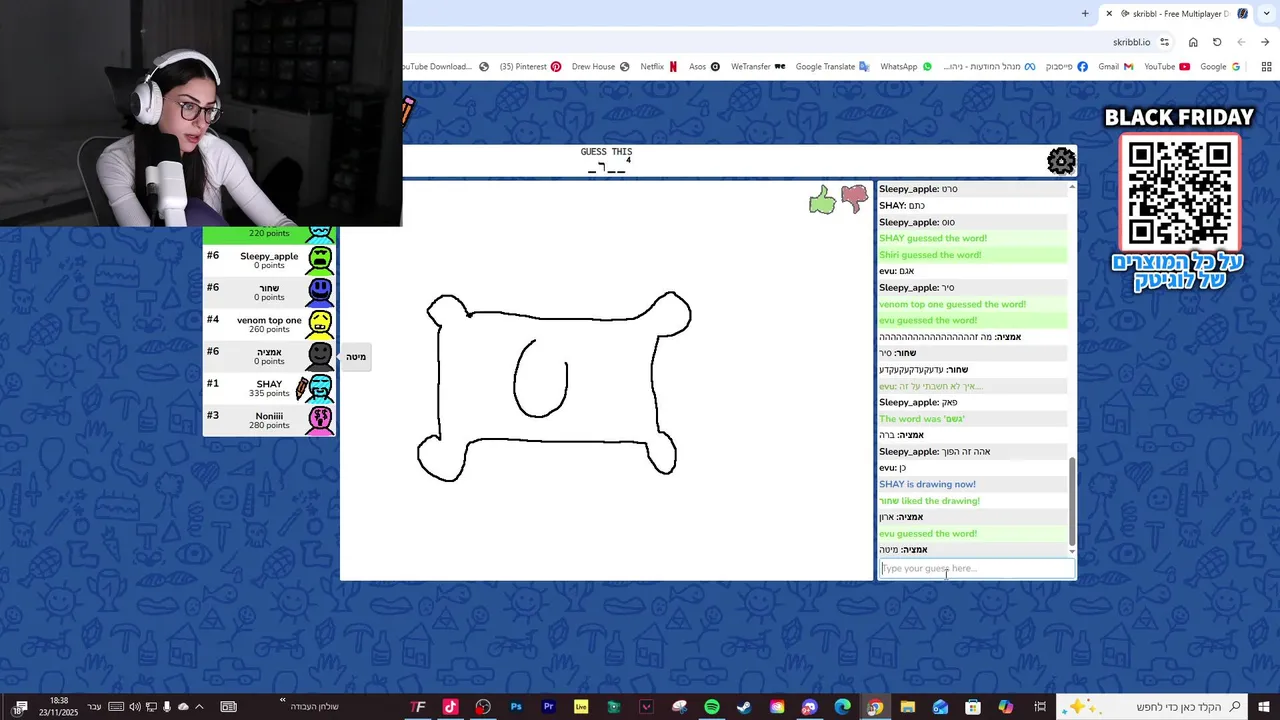Image resolution: width=1280 pixels, height=720 pixels.
Task: Open Chrome from the taskbar
Action: (x=875, y=707)
